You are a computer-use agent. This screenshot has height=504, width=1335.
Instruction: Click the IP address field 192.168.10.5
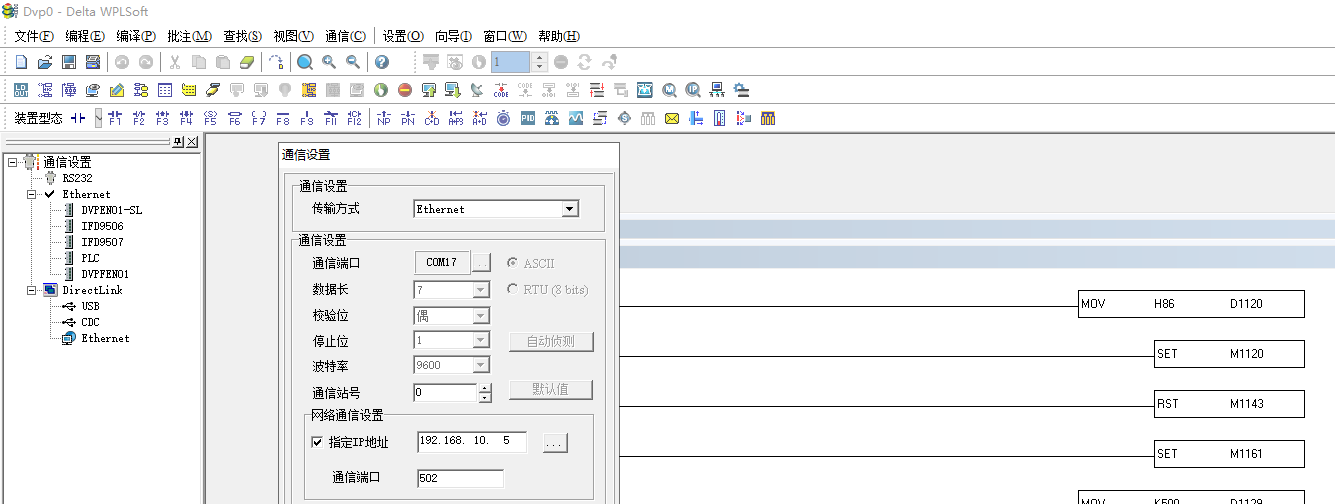point(472,441)
